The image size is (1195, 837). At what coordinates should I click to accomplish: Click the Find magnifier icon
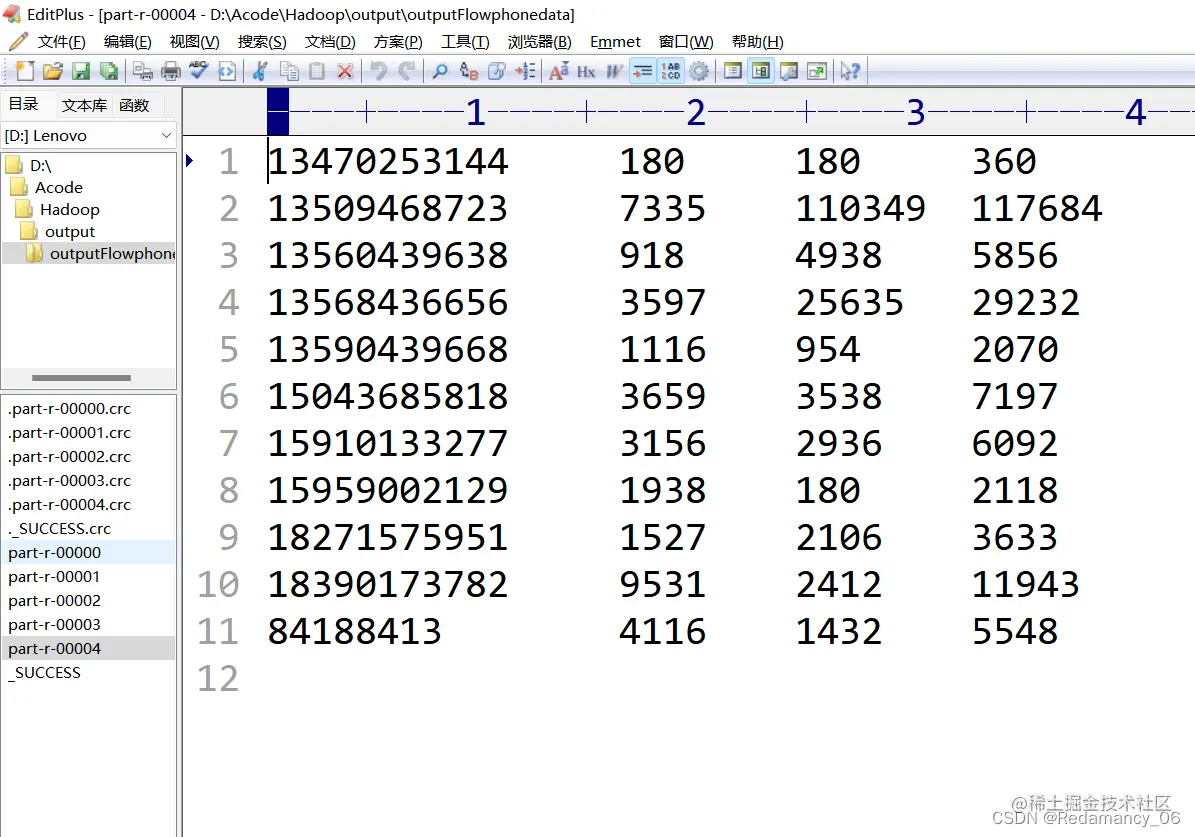[440, 72]
